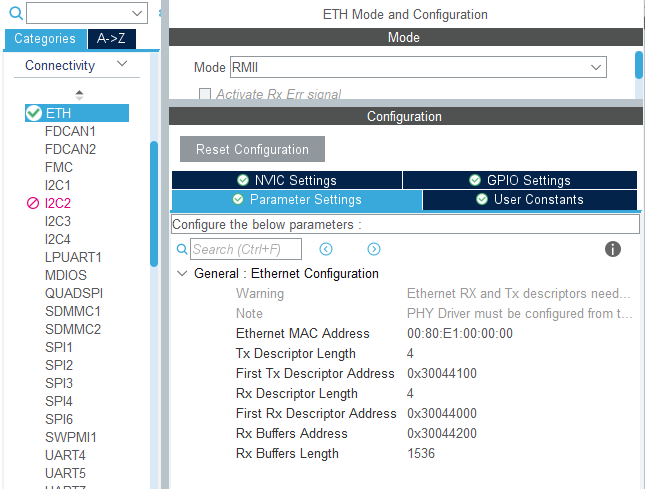Select the disabled I2C2 peripheral
The height and width of the screenshot is (489, 645).
[x=58, y=203]
